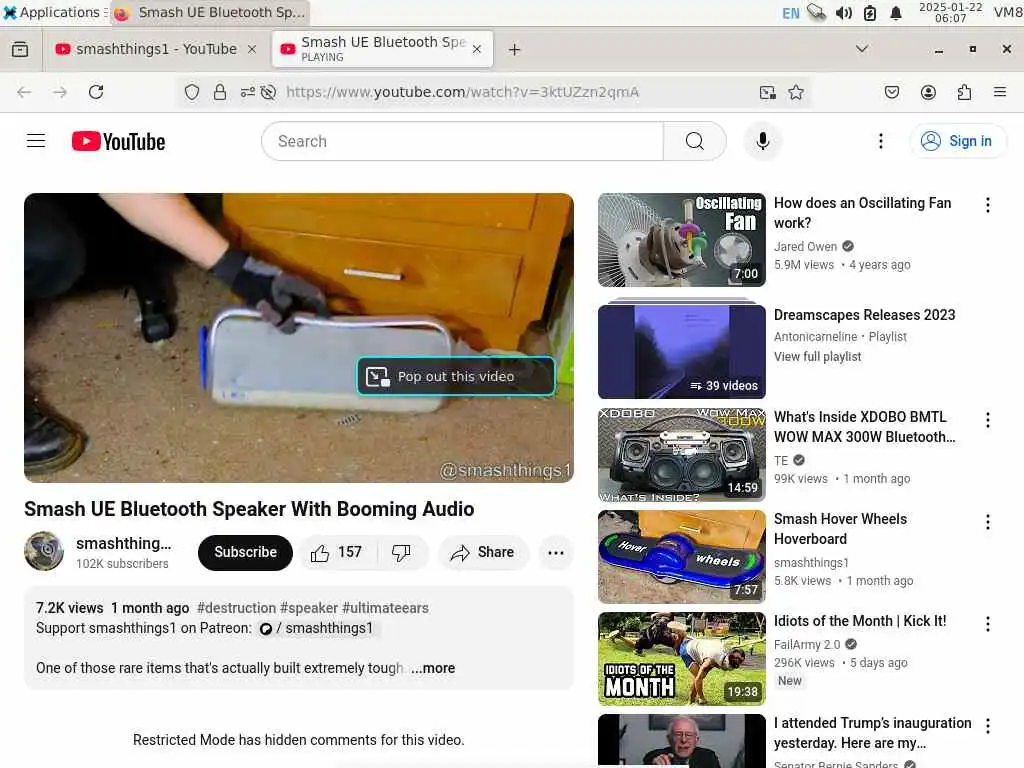Open #ultimateears hashtag link
1024x768 pixels.
pos(385,608)
